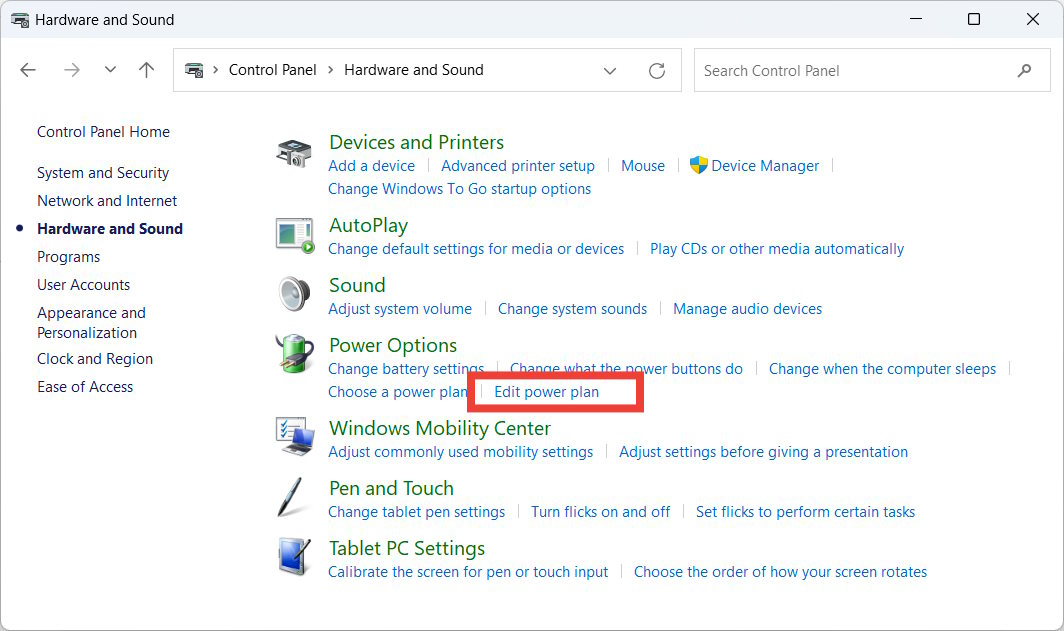The width and height of the screenshot is (1064, 631).
Task: Open the recent pages dropdown chevron
Action: (x=110, y=70)
